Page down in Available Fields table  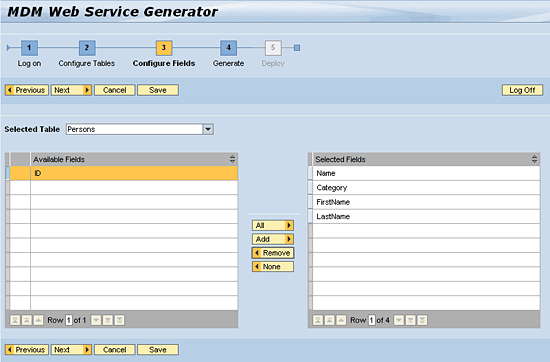[x=108, y=320]
